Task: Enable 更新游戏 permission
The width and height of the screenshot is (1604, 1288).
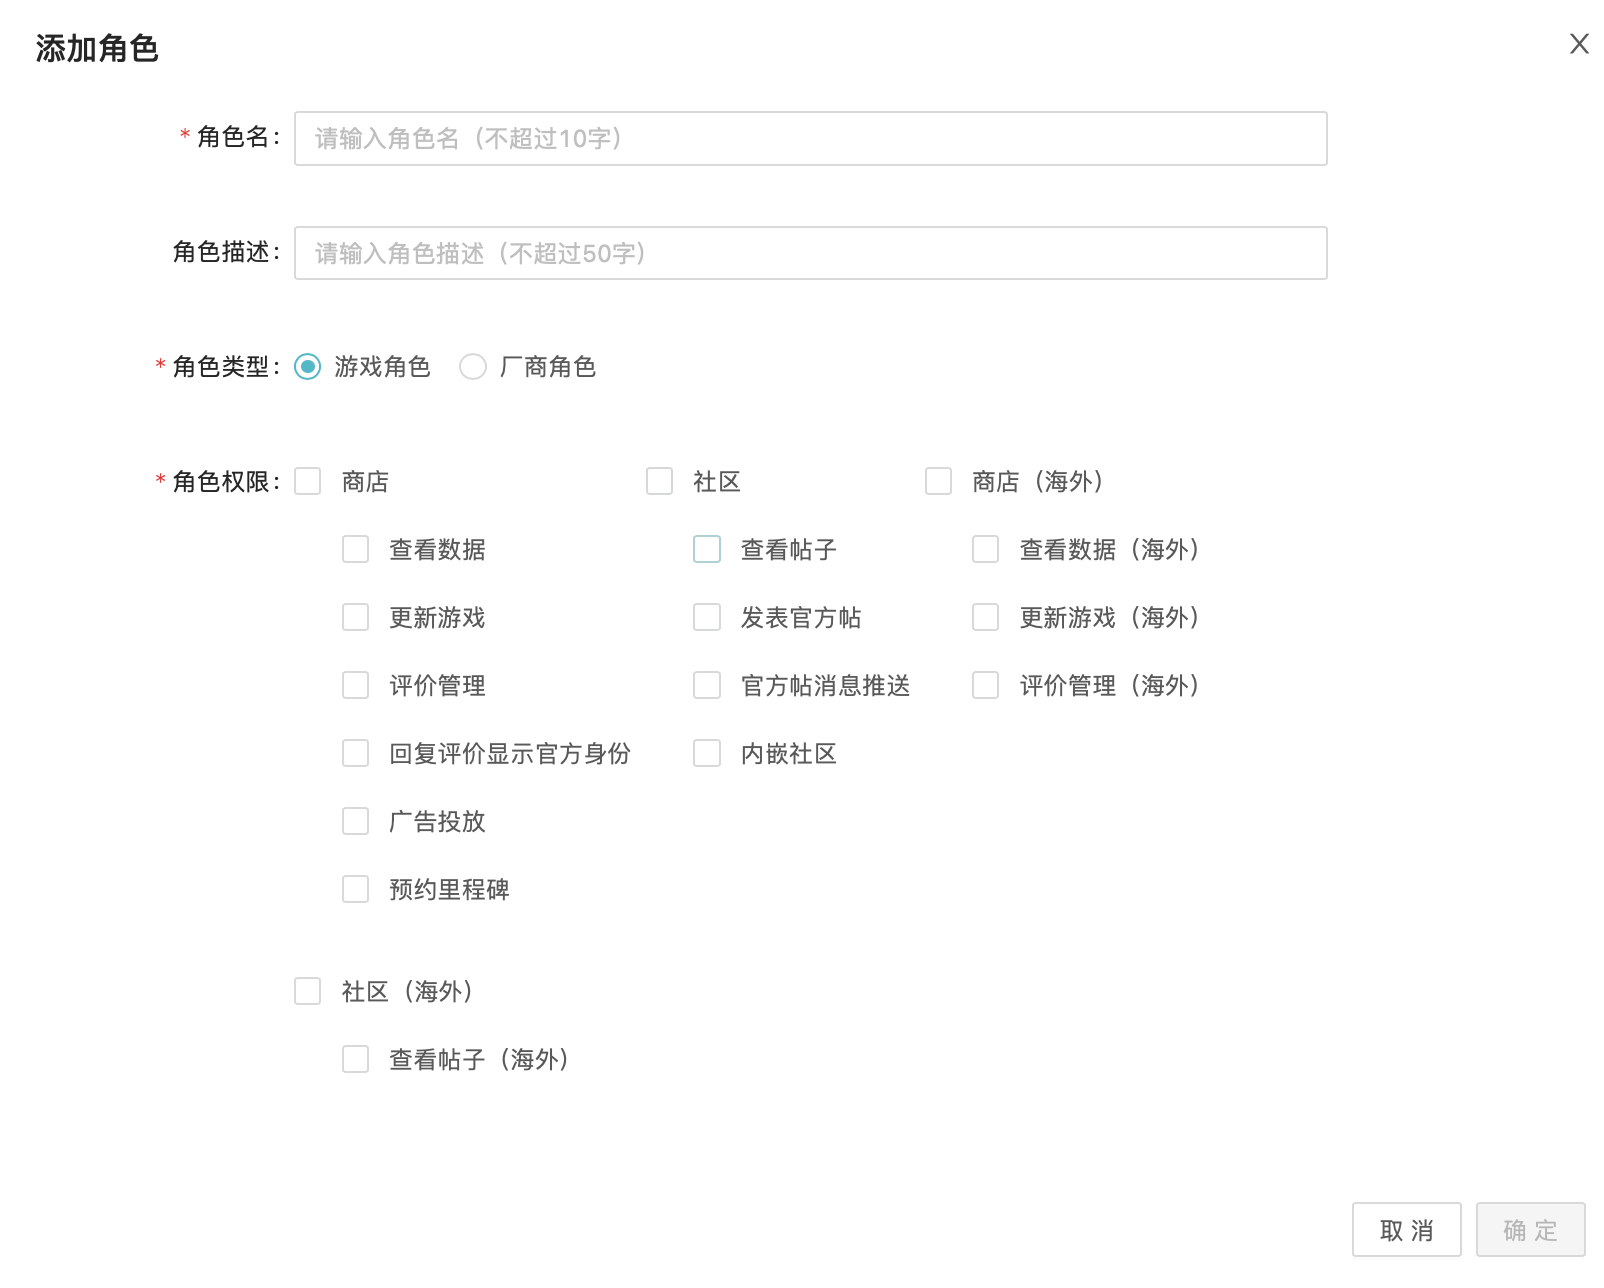Action: [x=356, y=618]
